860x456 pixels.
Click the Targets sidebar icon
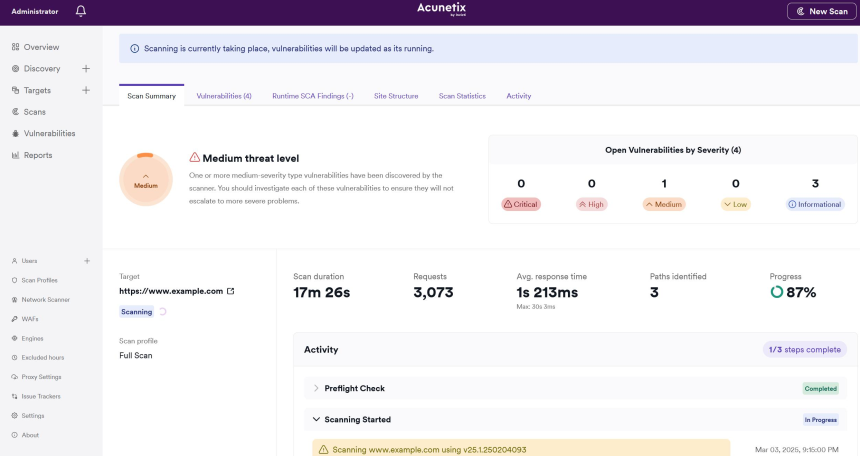pyautogui.click(x=15, y=90)
